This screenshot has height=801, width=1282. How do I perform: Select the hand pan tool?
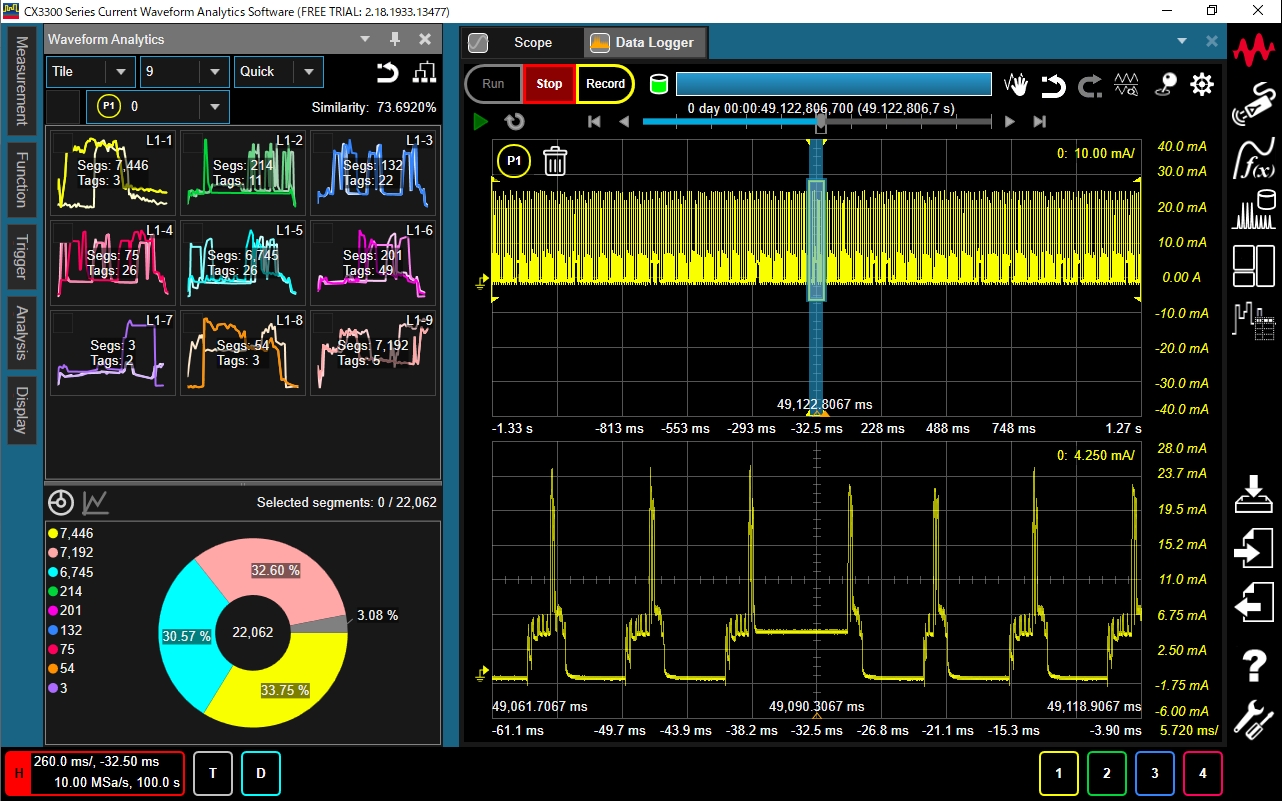click(x=1016, y=85)
